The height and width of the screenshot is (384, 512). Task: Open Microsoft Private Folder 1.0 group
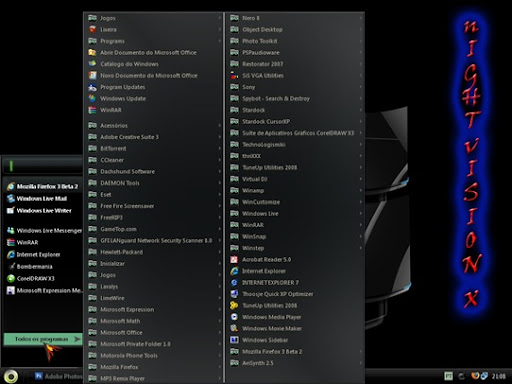coord(154,344)
